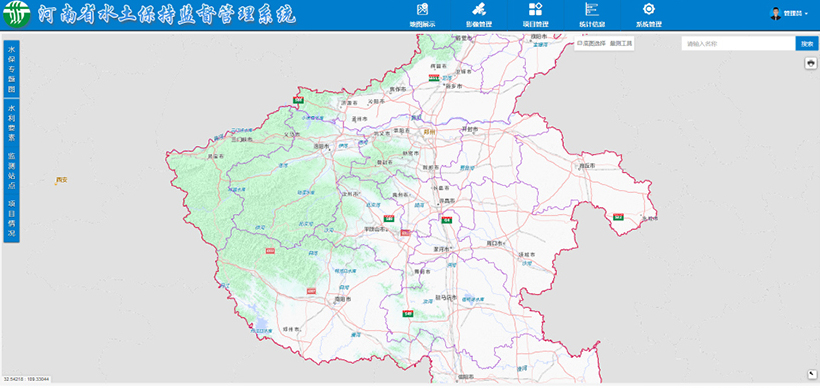Select the 项目情况 side tab
820x388 pixels.
pyautogui.click(x=12, y=219)
